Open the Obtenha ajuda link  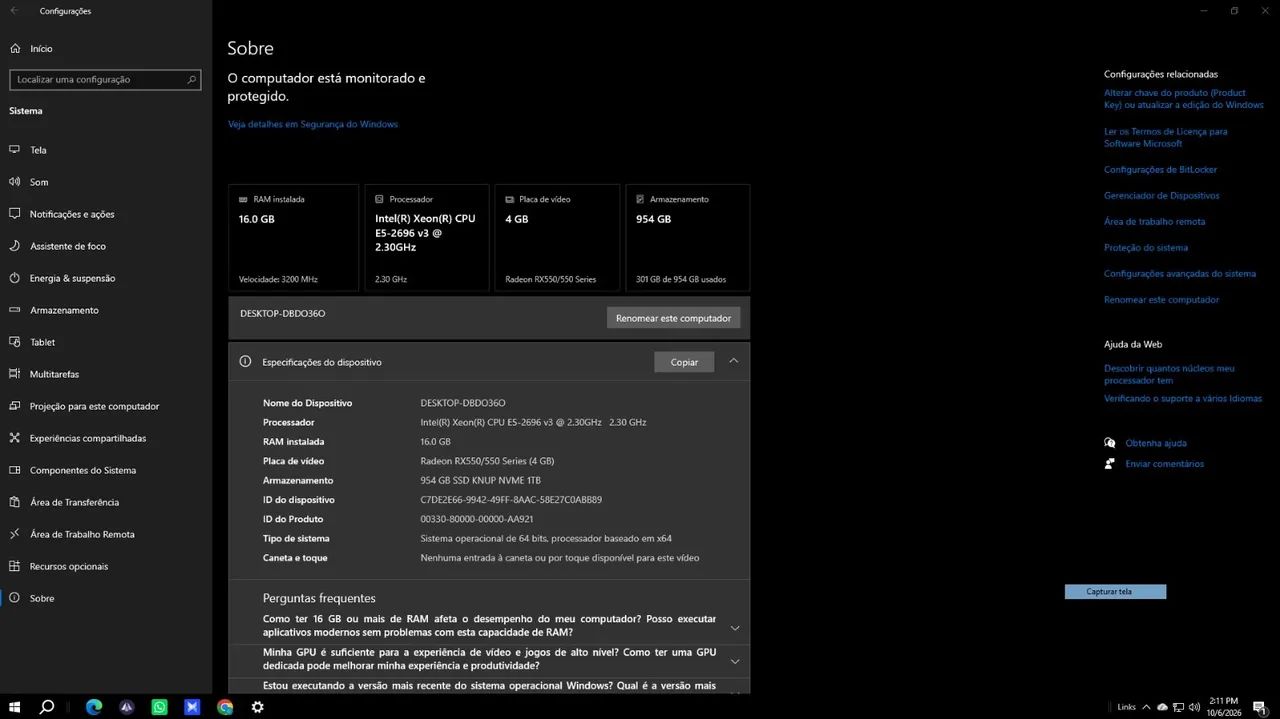tap(1156, 443)
